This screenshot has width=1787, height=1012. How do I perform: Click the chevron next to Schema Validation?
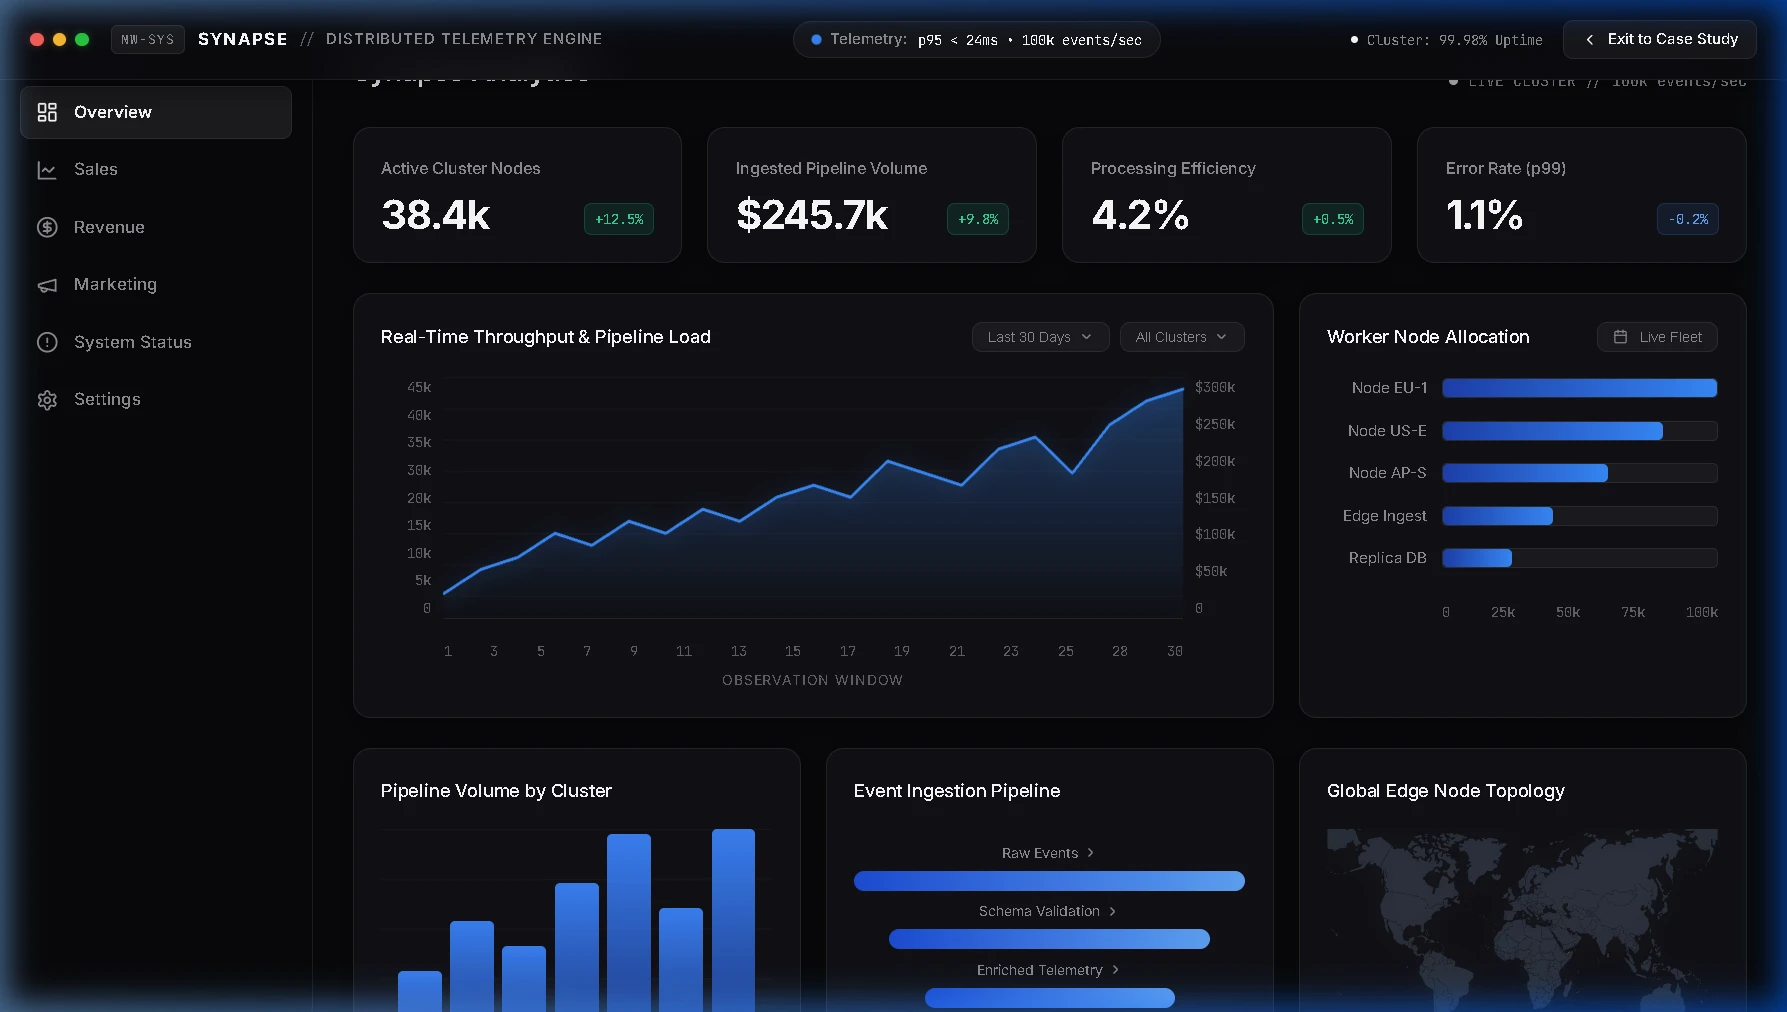tap(1112, 911)
